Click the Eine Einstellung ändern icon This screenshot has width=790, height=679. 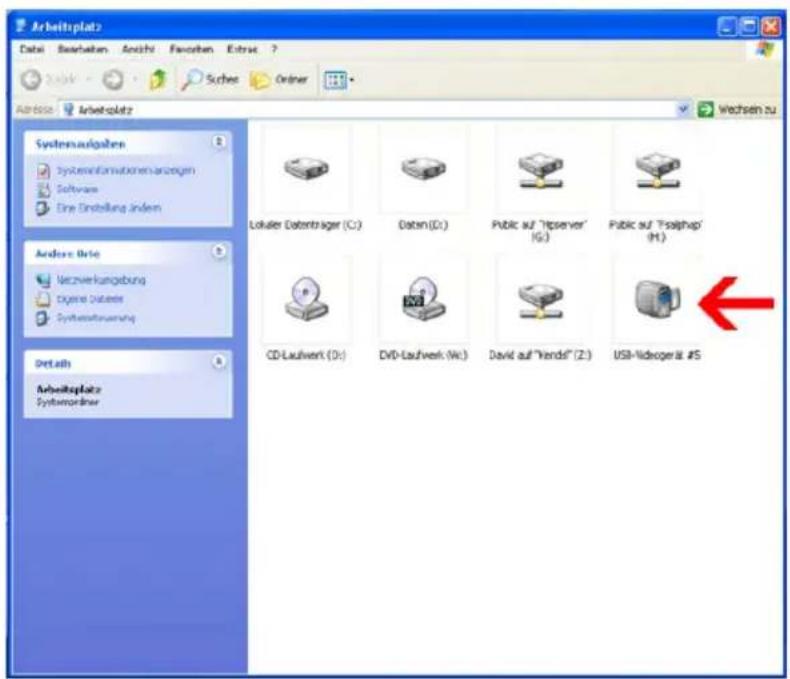[43, 208]
